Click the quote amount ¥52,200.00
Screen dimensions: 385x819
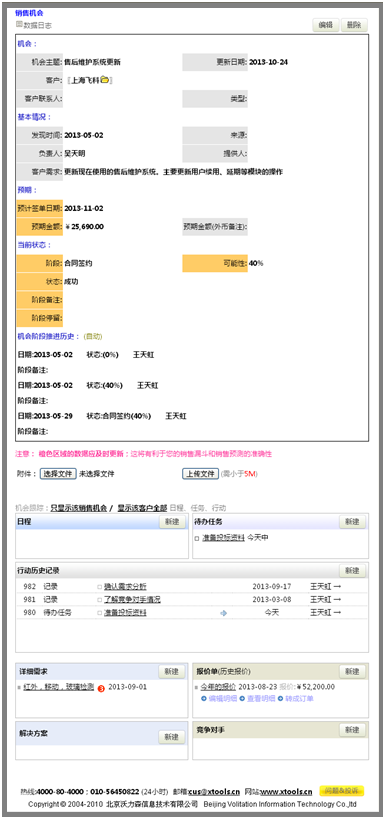[316, 687]
